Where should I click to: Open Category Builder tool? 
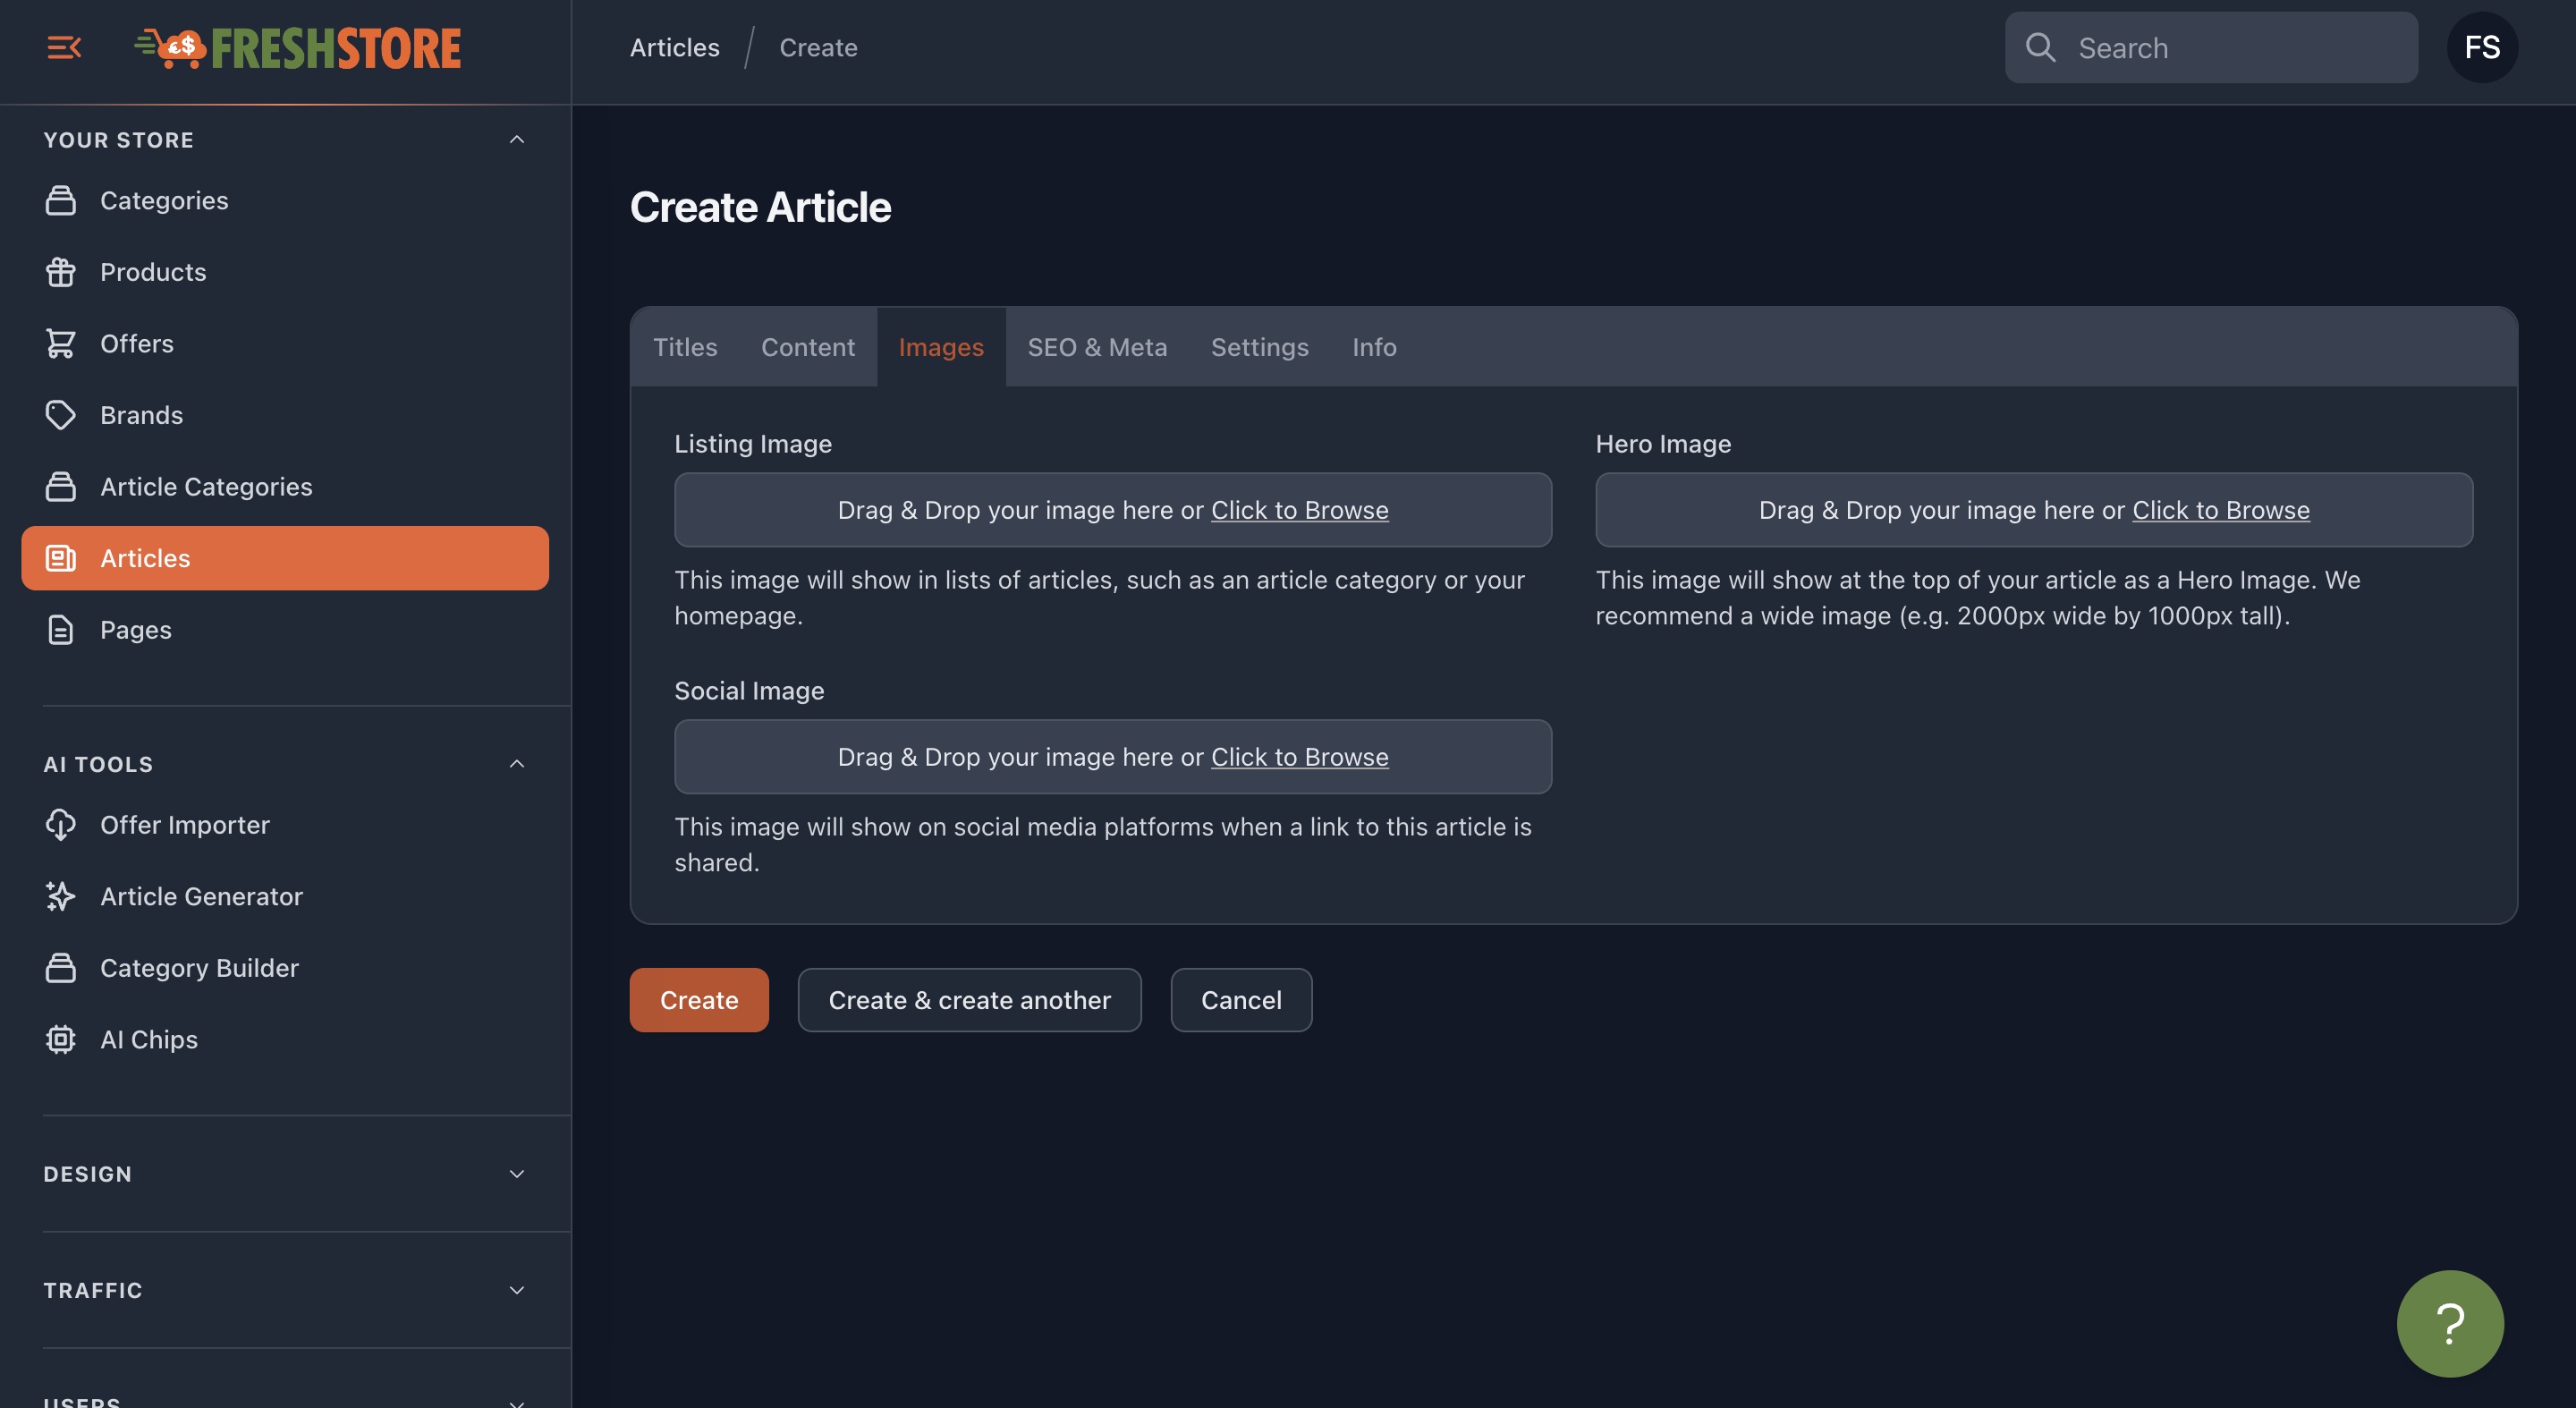[x=285, y=968]
